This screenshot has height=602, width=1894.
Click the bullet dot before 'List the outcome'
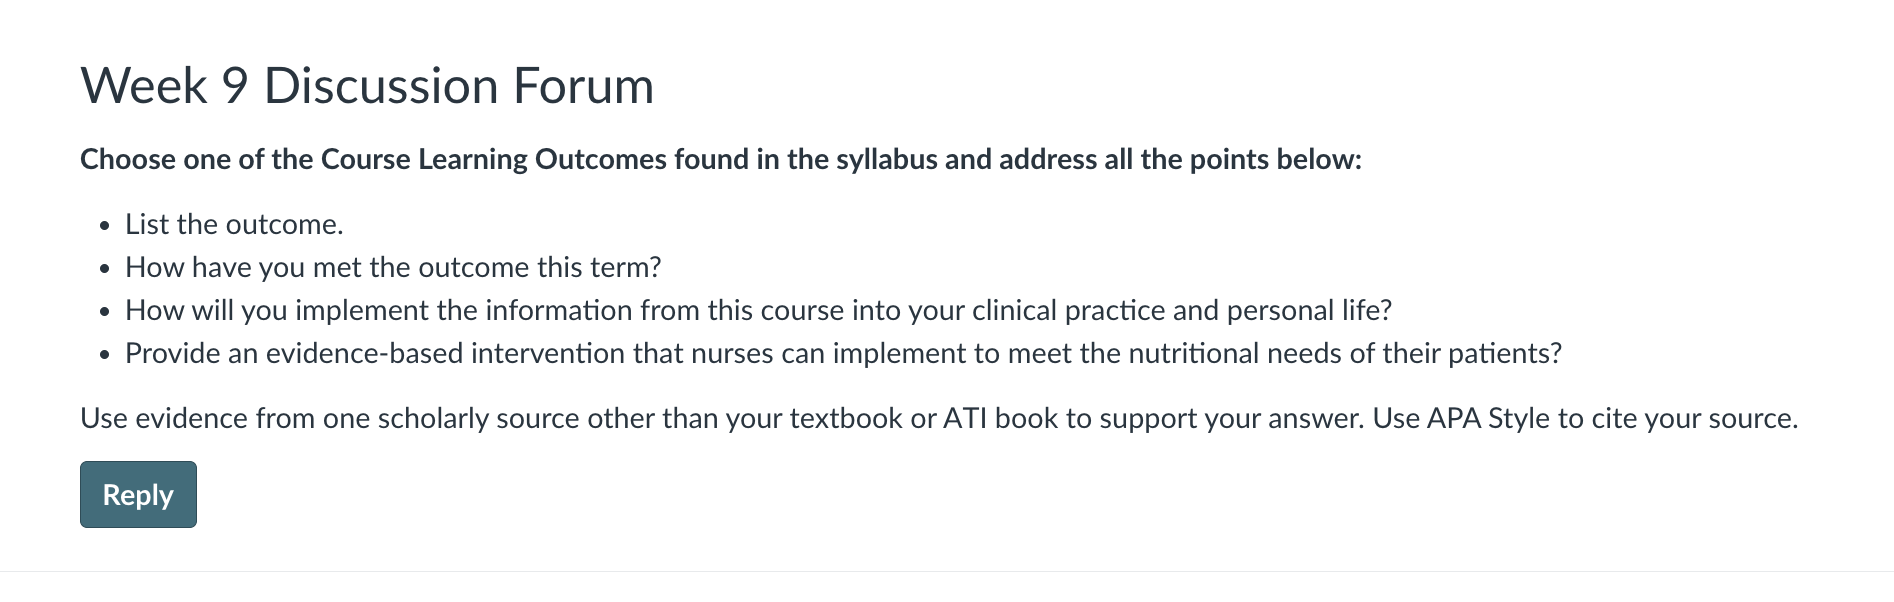pyautogui.click(x=105, y=226)
